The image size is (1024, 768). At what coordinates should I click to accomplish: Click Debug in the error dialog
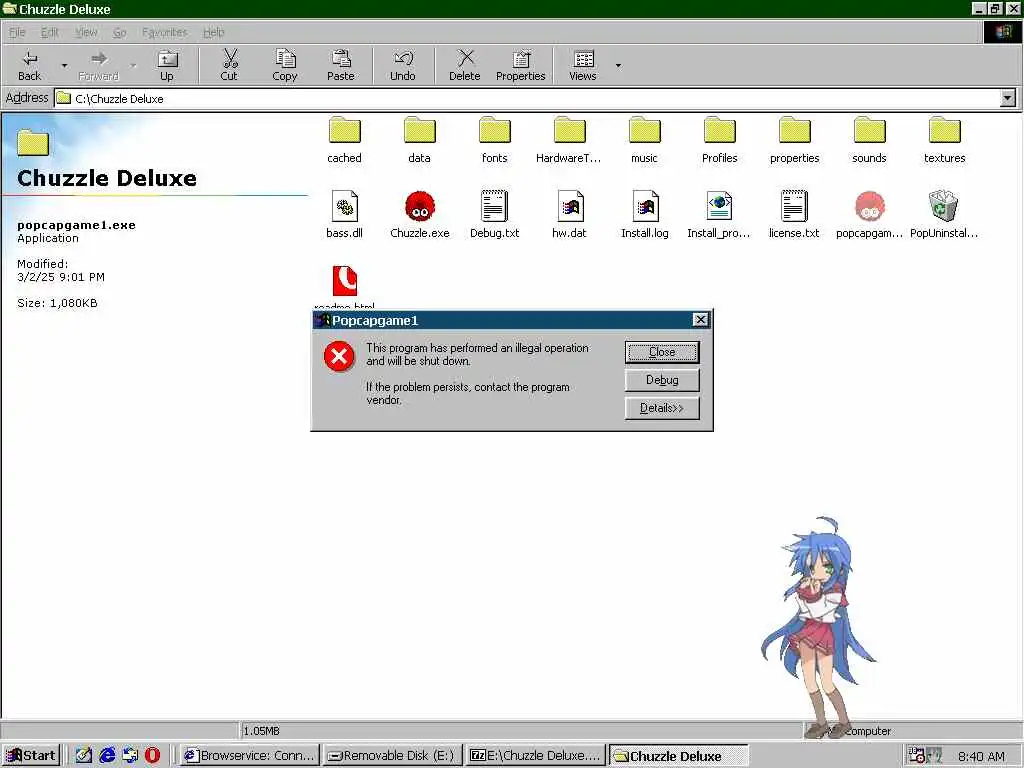[662, 380]
